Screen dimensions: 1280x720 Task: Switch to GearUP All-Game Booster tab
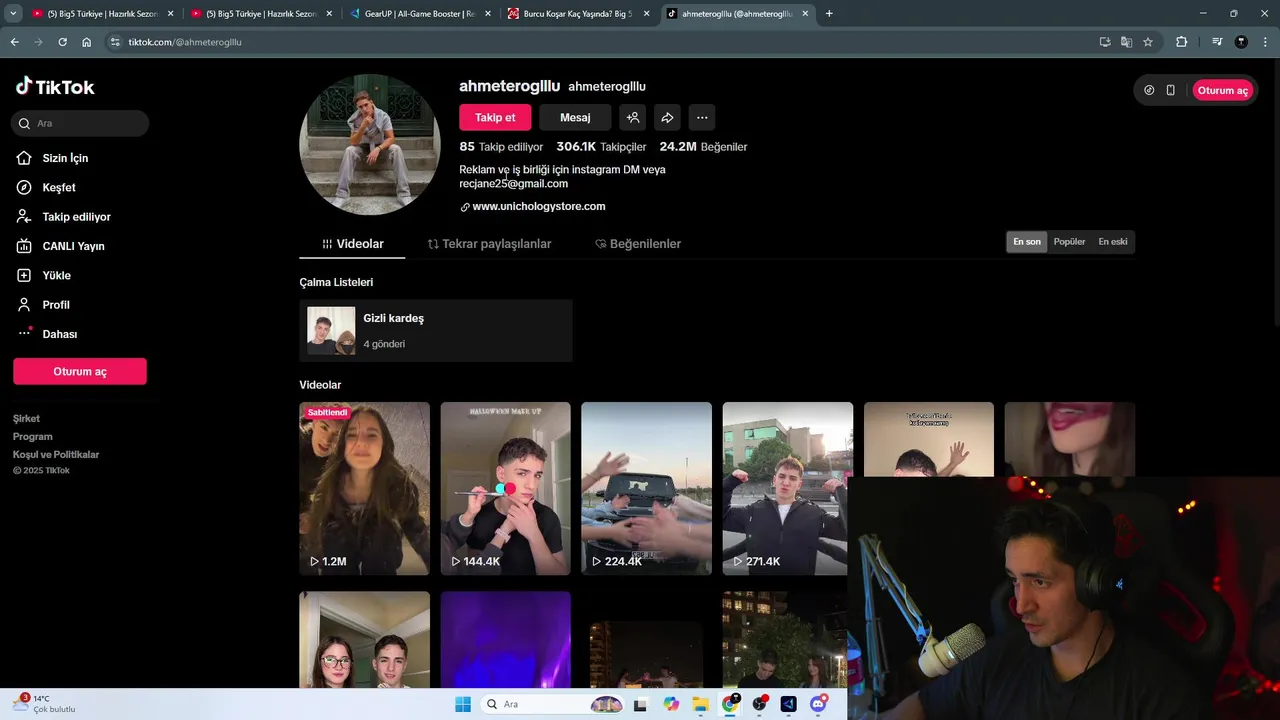(x=420, y=14)
